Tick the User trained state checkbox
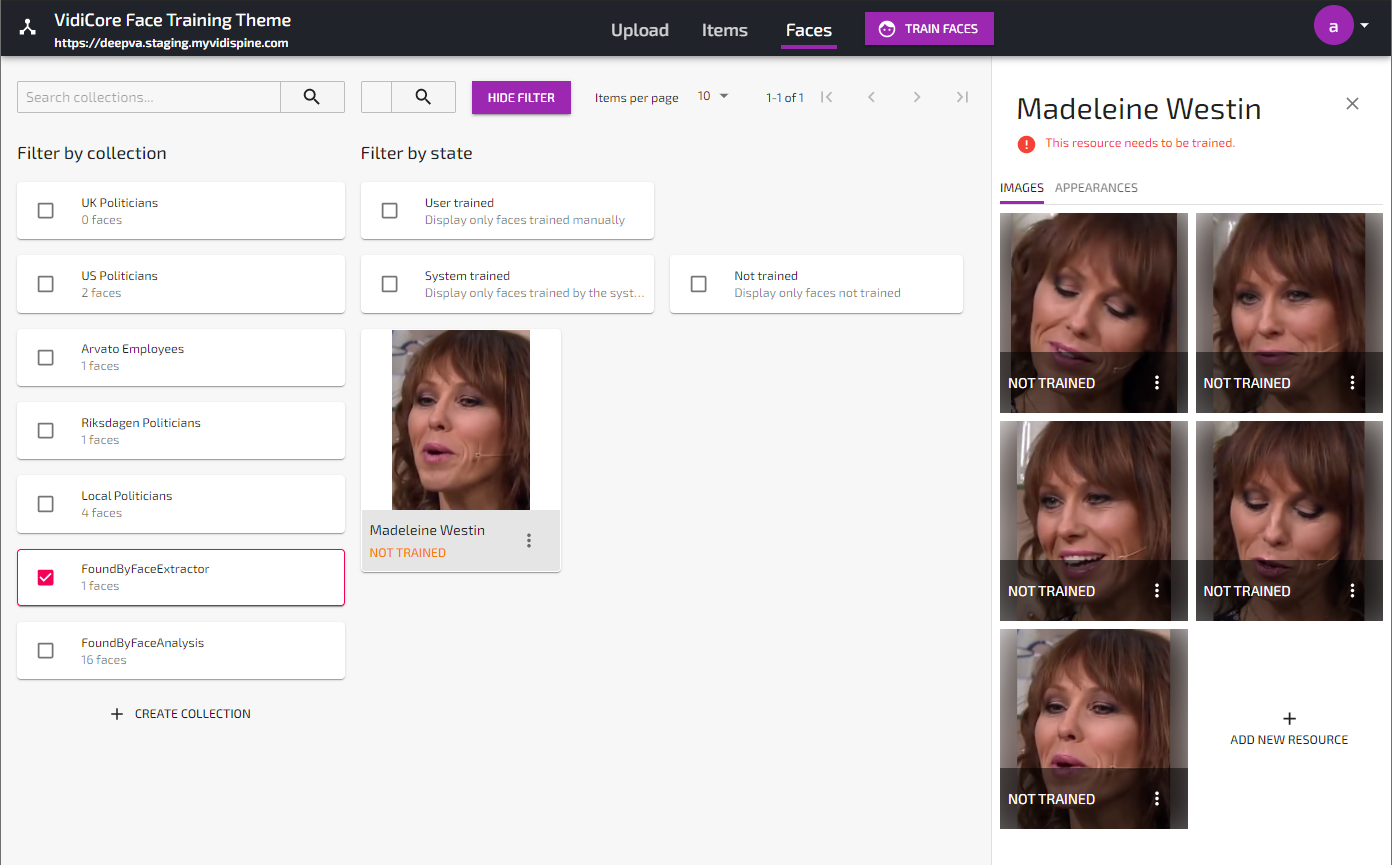The width and height of the screenshot is (1392, 865). (x=390, y=211)
